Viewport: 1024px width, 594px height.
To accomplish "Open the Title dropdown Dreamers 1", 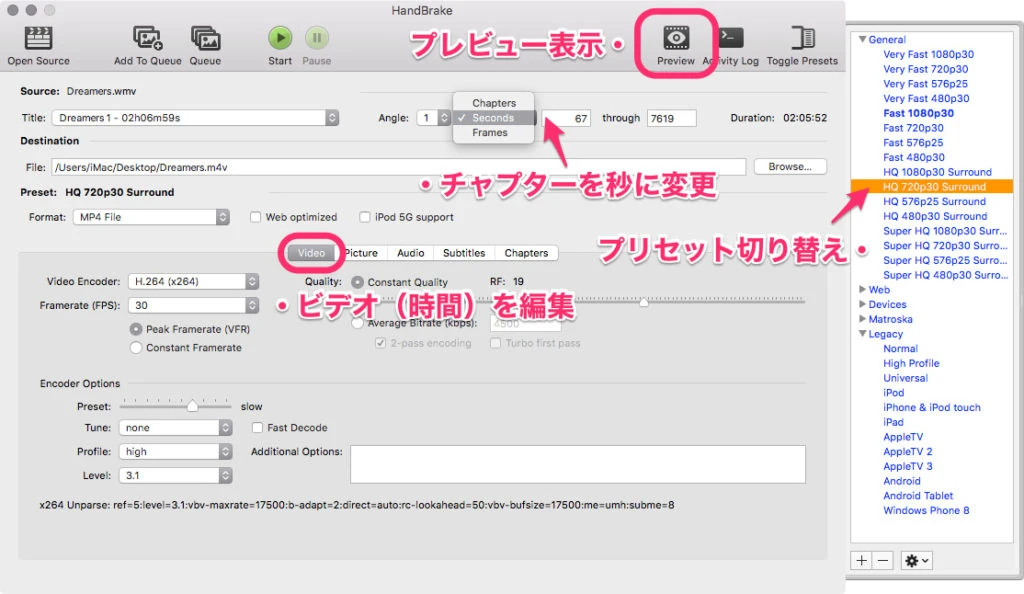I will 195,117.
